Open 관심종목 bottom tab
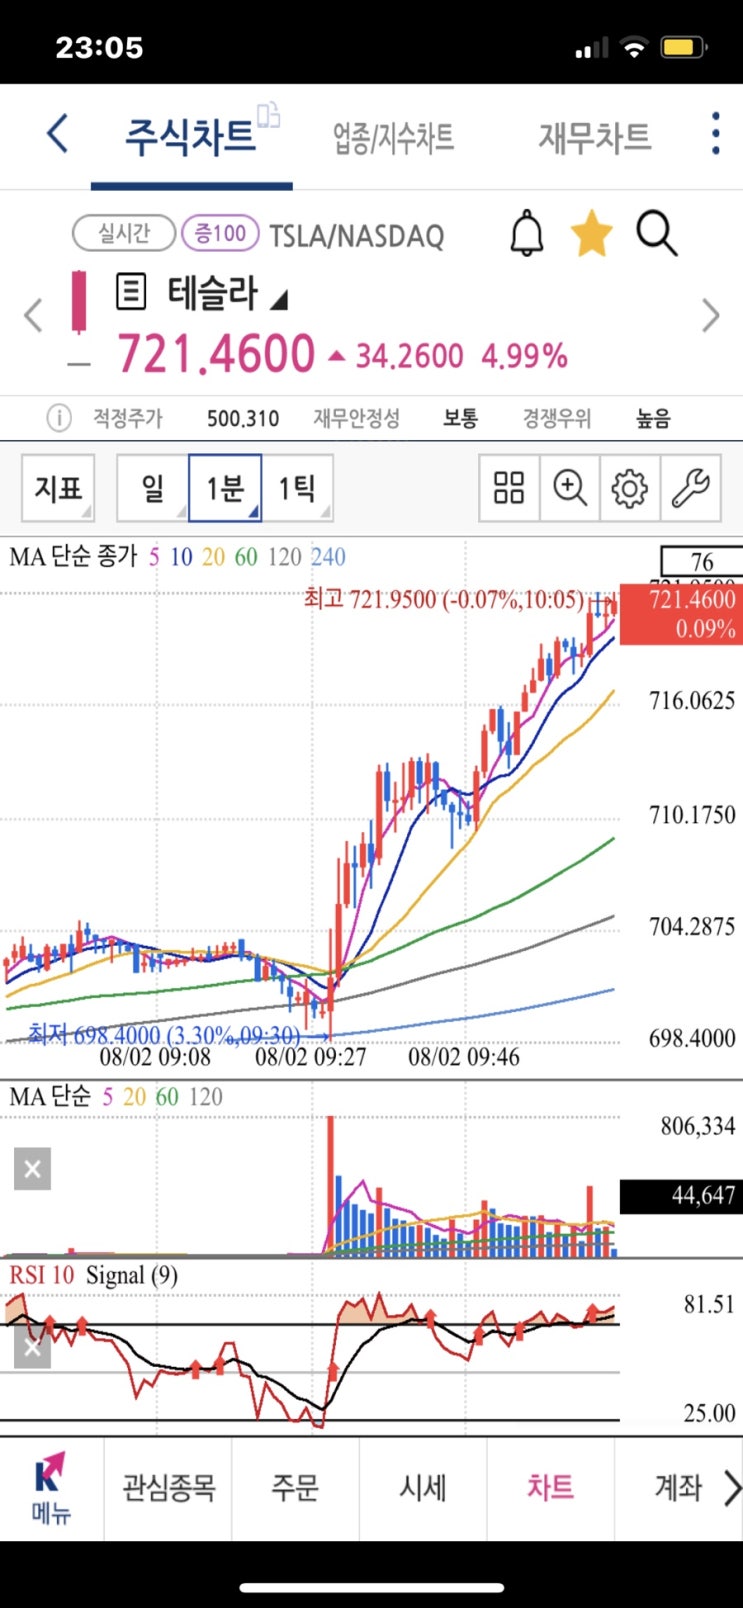 pyautogui.click(x=168, y=1488)
